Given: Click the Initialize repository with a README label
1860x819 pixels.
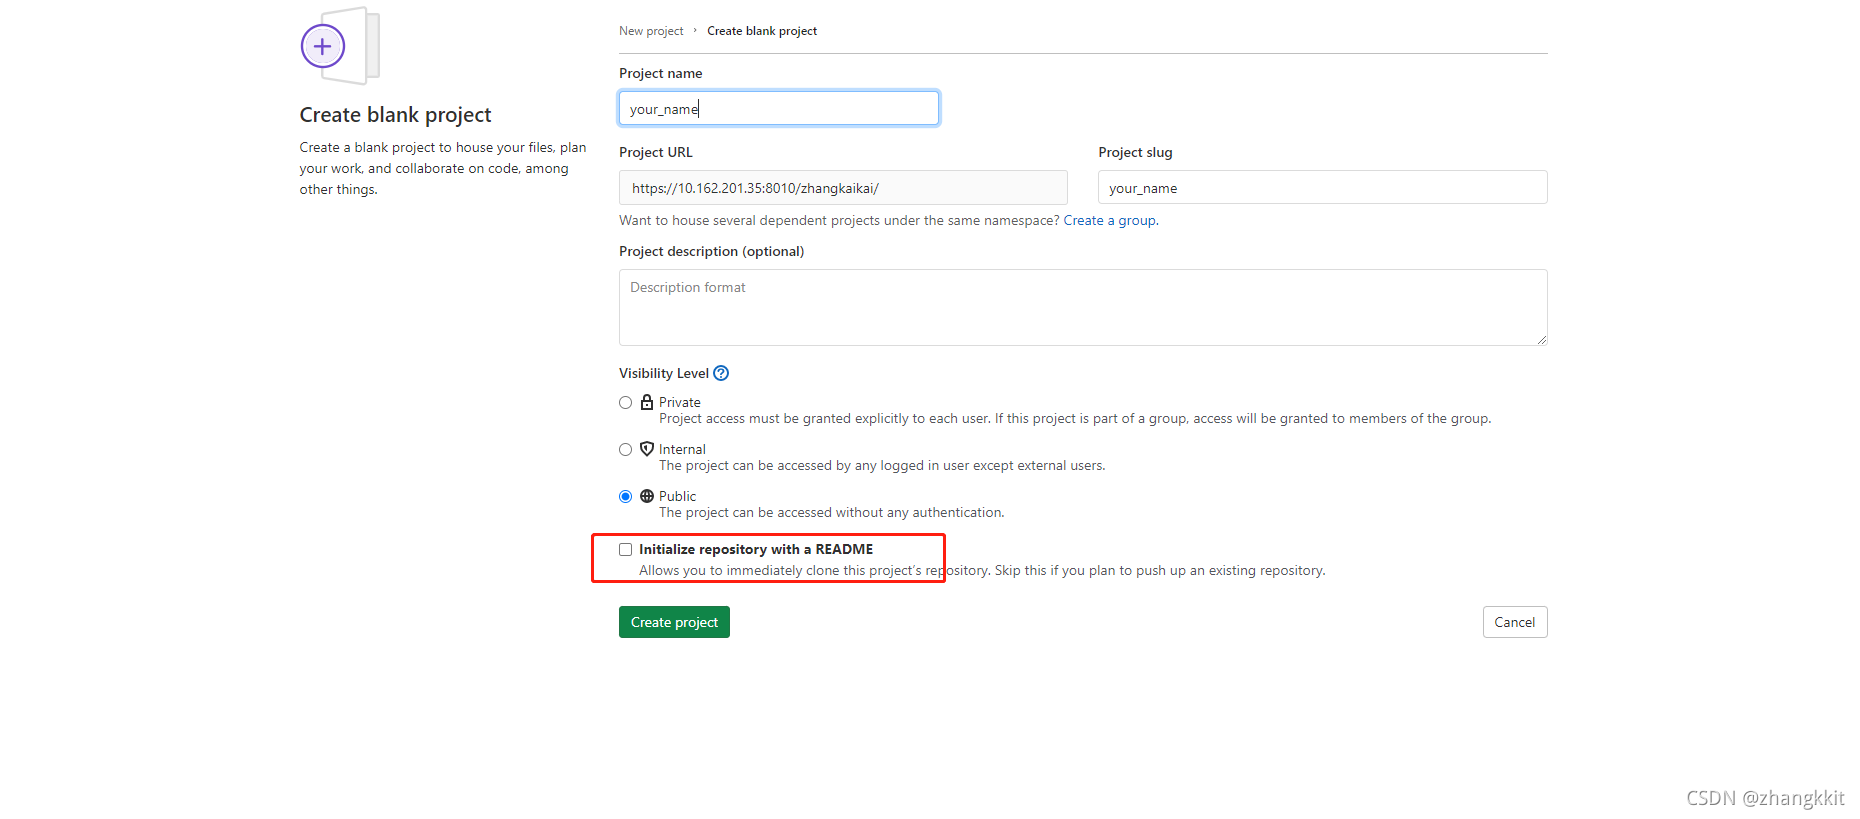Looking at the screenshot, I should point(756,549).
